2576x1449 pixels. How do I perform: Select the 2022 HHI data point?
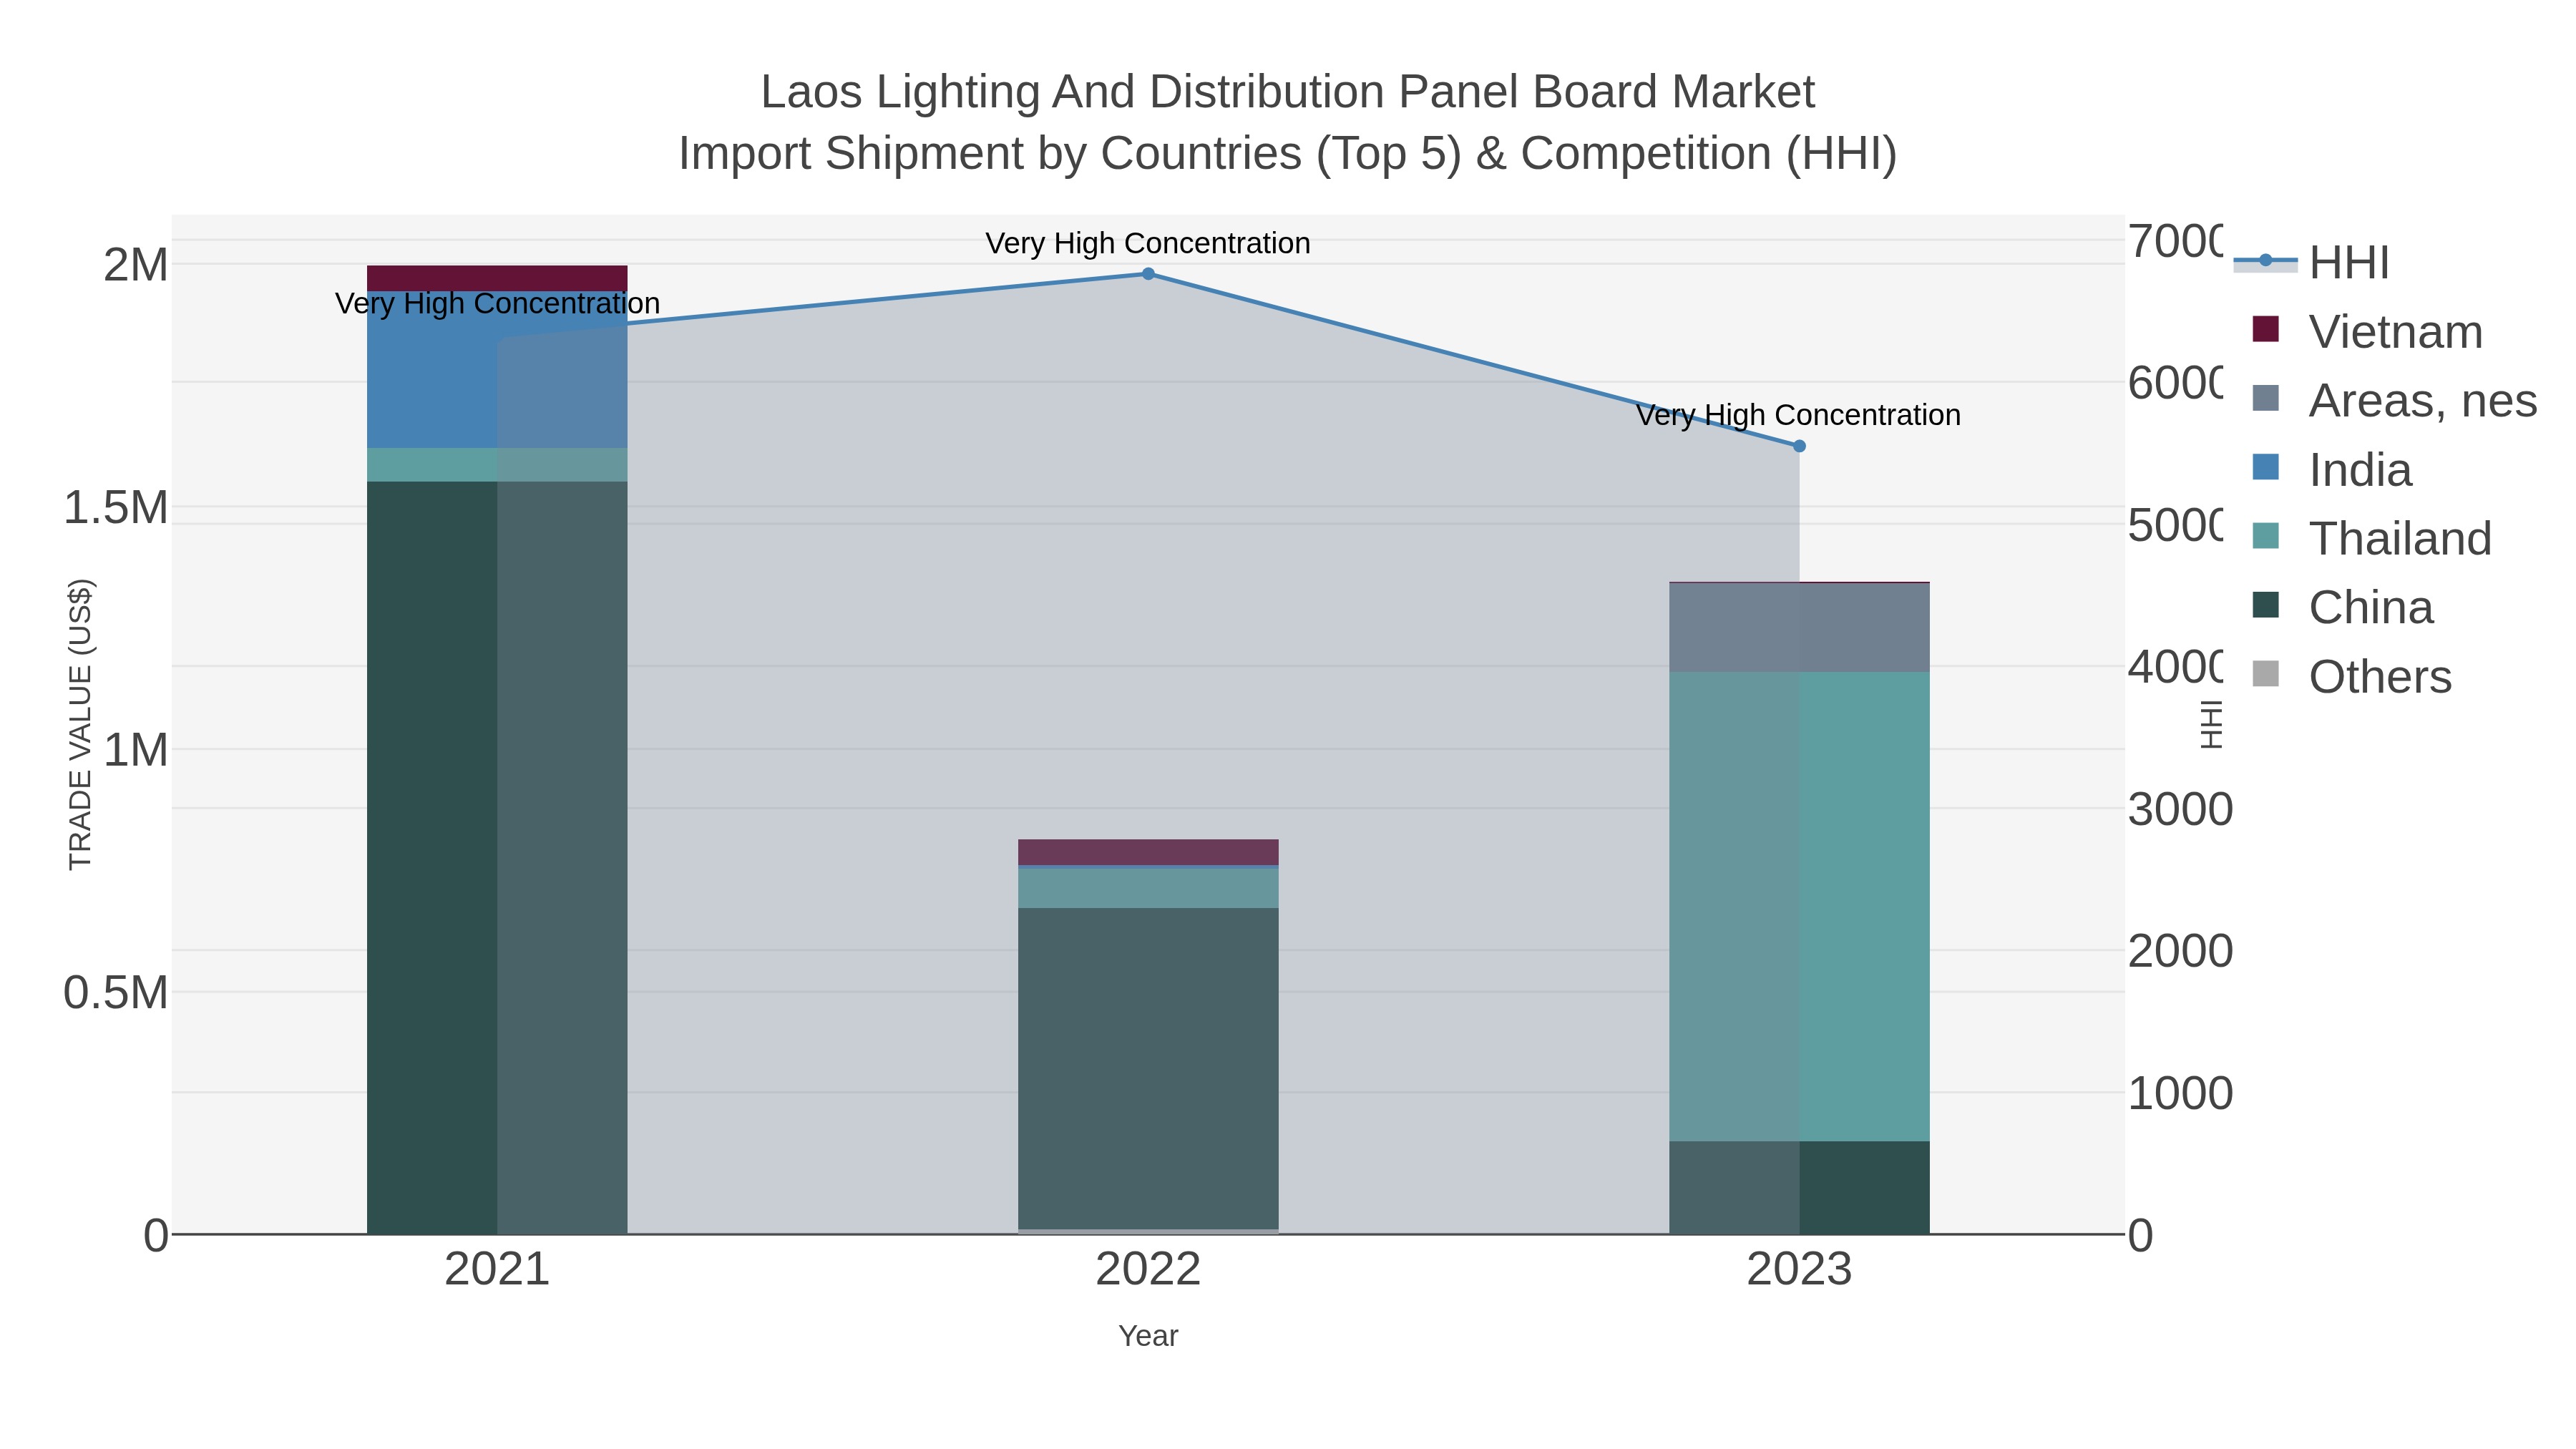(x=1148, y=274)
